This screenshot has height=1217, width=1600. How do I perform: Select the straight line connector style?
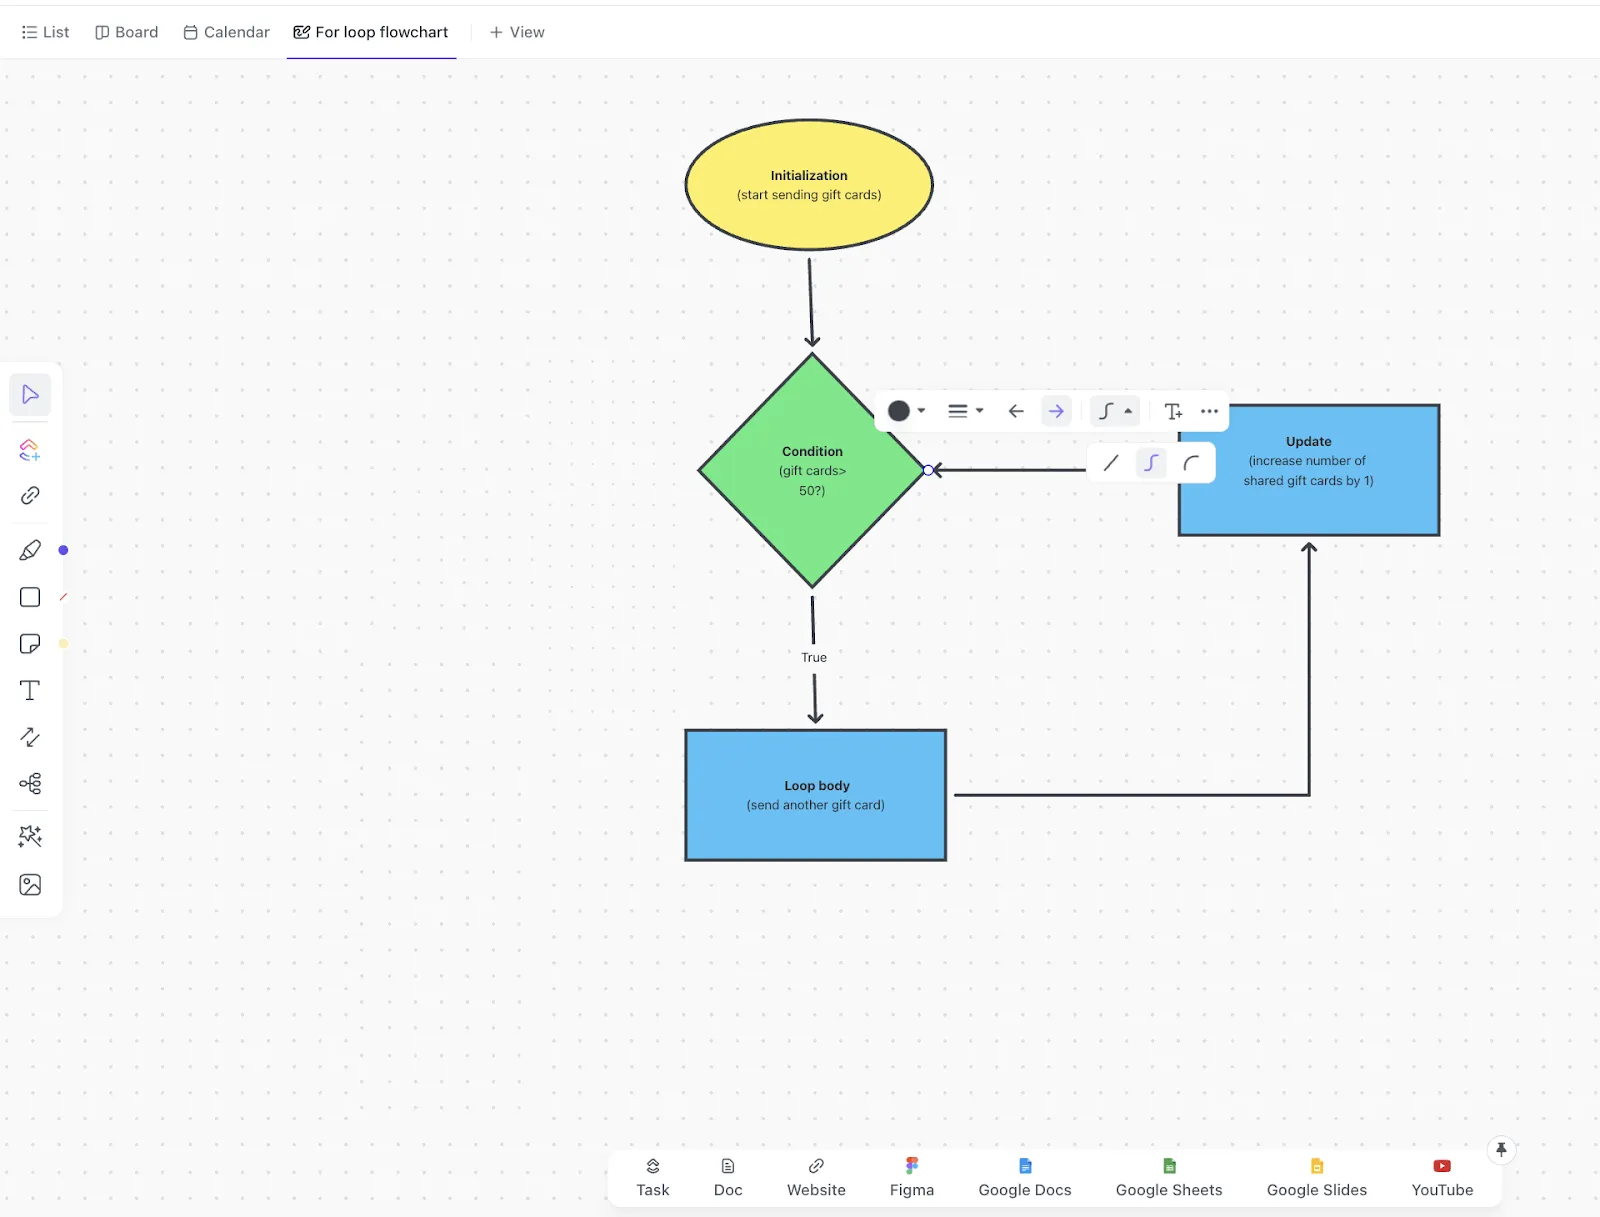coord(1111,463)
